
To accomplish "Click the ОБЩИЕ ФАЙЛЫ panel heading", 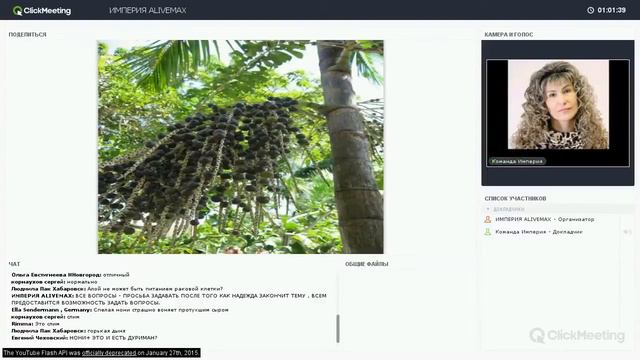I will [367, 264].
